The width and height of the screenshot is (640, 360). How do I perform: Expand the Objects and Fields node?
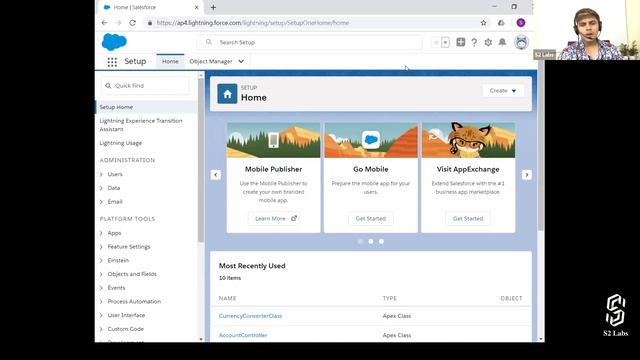pos(101,274)
